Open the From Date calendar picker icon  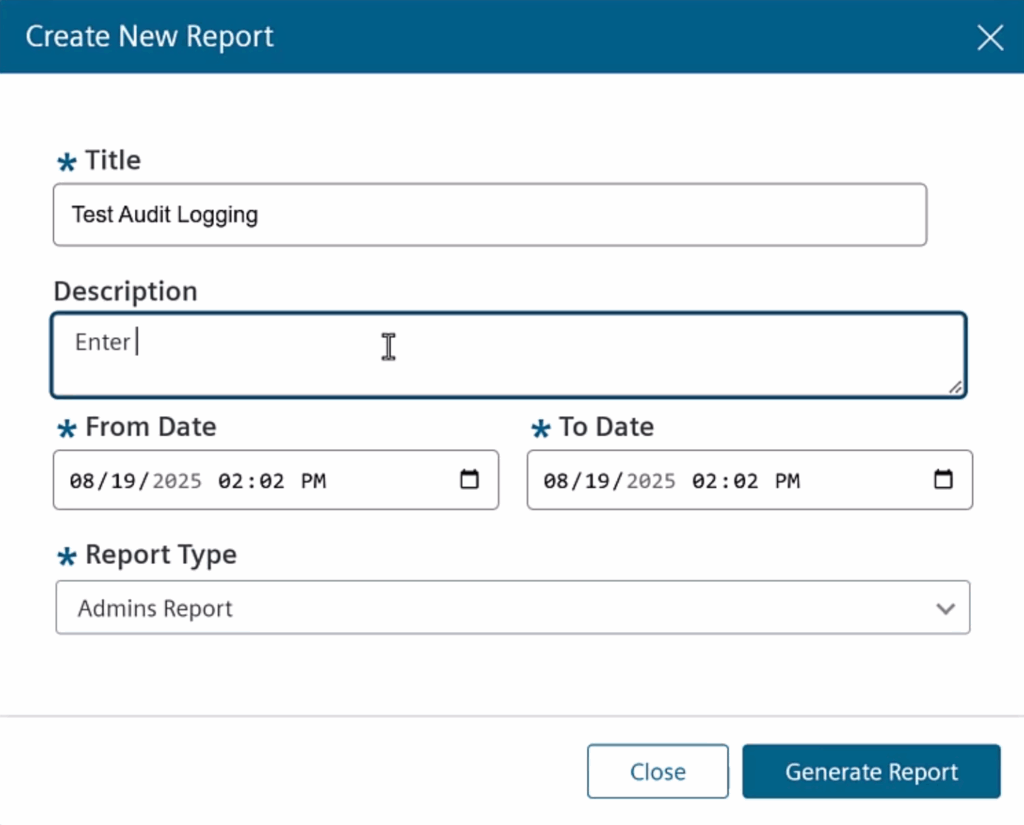469,480
